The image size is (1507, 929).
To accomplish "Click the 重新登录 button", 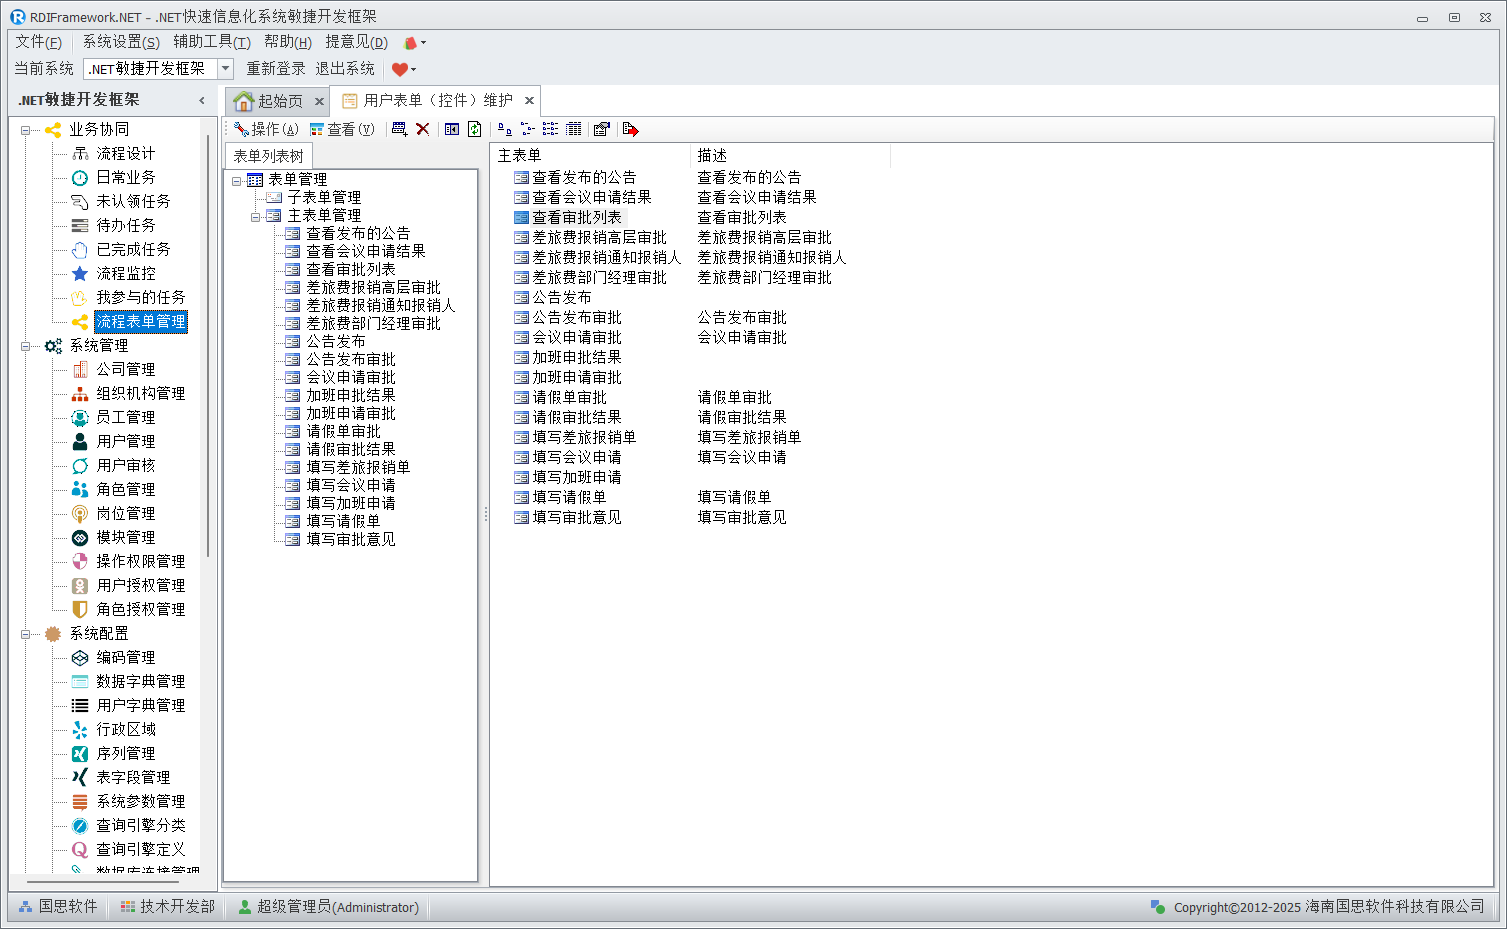I will coord(276,69).
